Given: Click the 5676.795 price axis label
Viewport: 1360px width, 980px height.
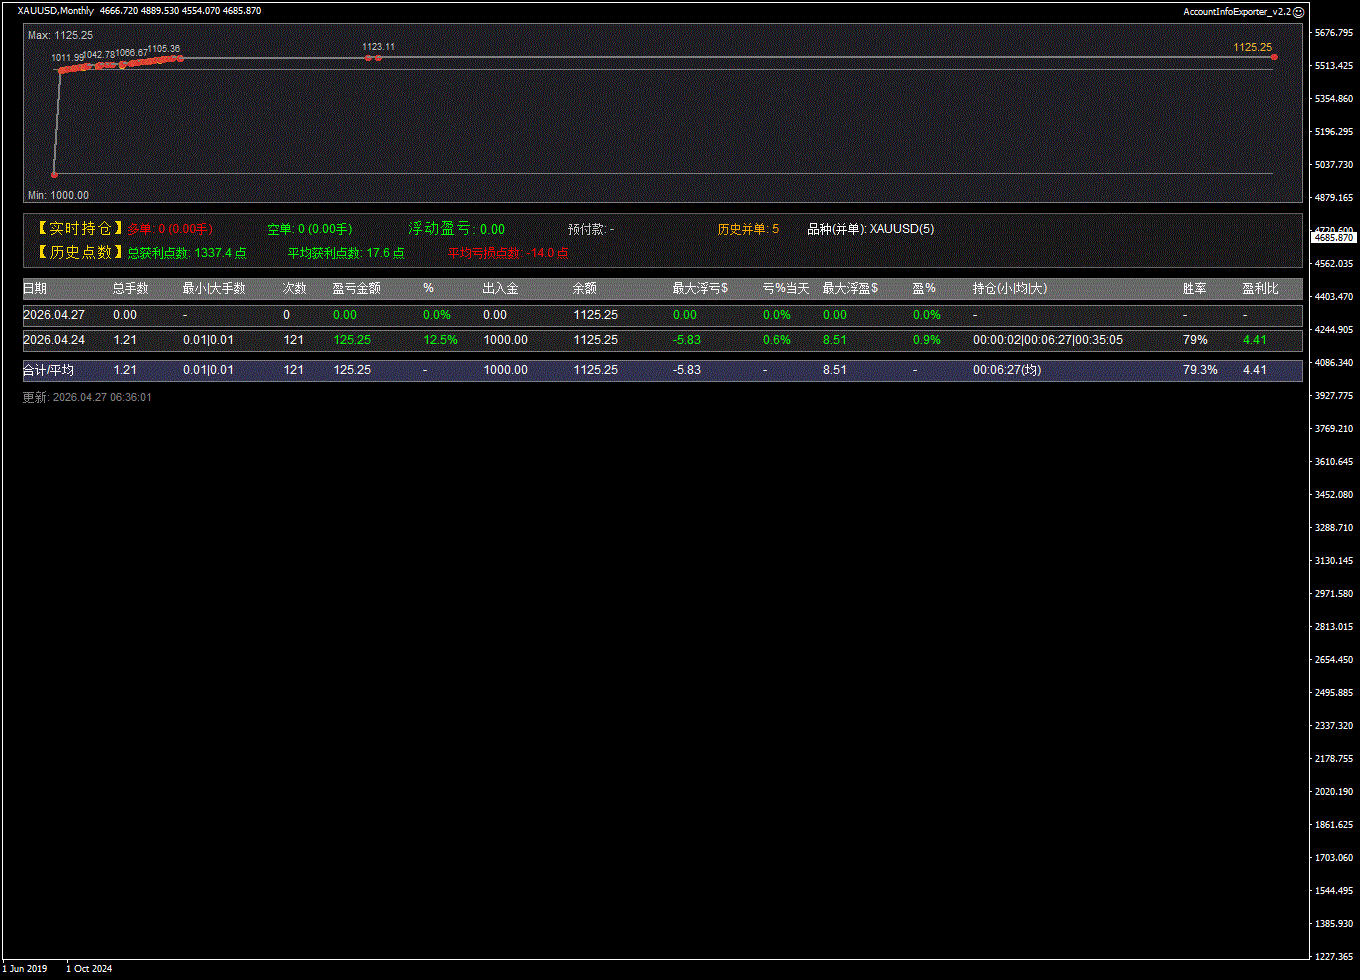Looking at the screenshot, I should 1335,33.
